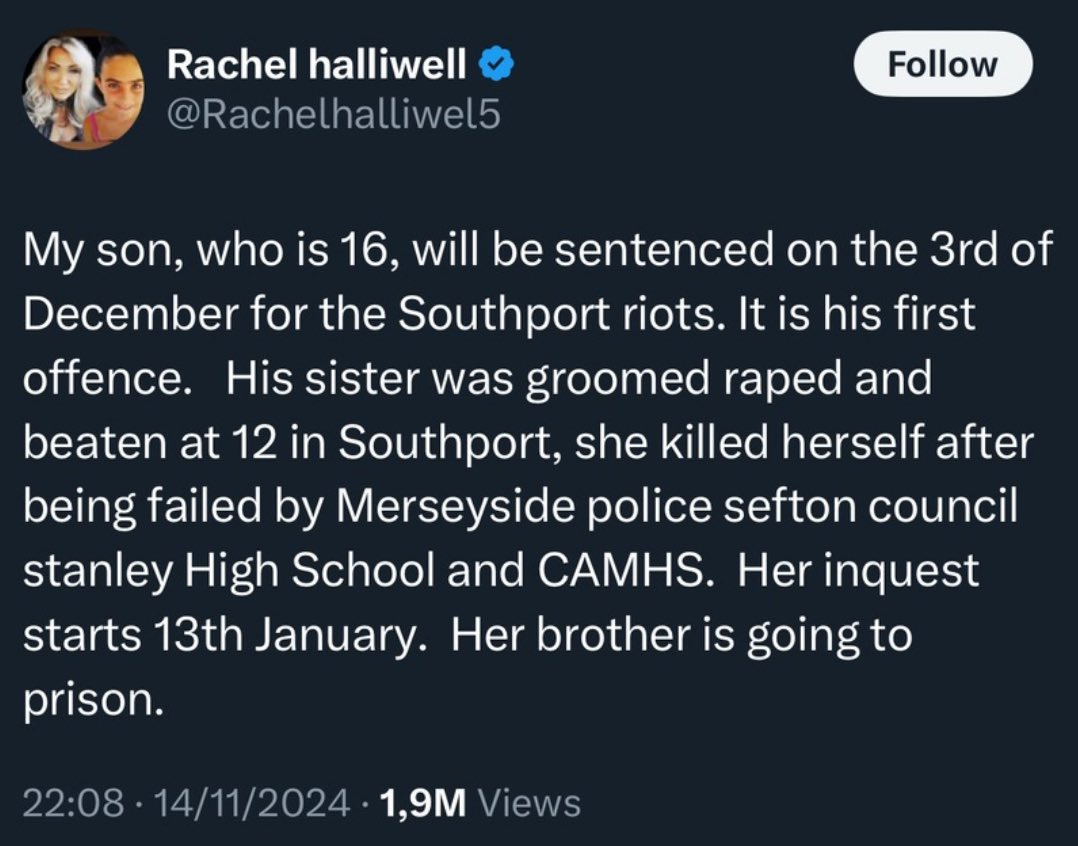This screenshot has width=1078, height=846.
Task: Click the word Views beside the count
Action: click(x=531, y=802)
